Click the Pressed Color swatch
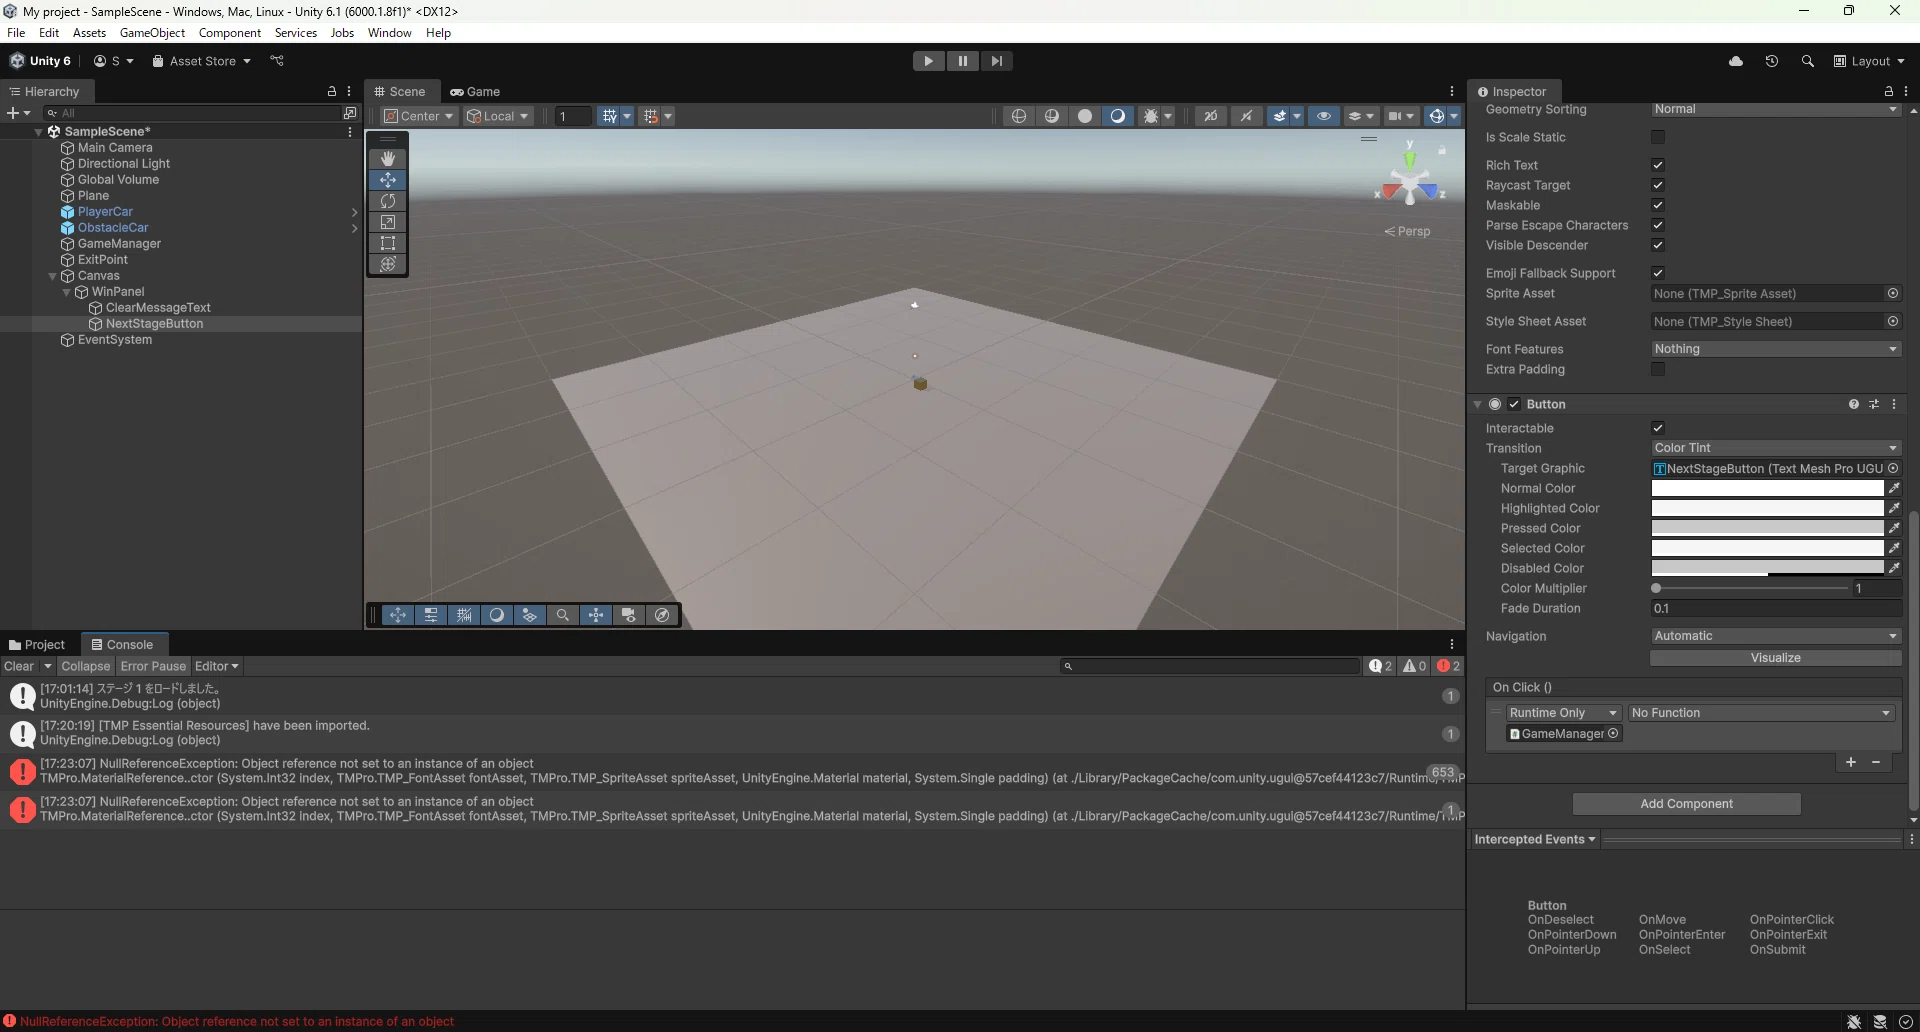The height and width of the screenshot is (1032, 1920). coord(1767,528)
